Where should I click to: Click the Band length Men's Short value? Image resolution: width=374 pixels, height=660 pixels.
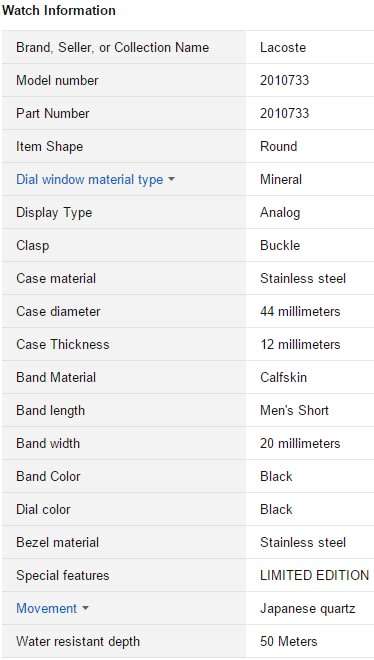coord(294,410)
